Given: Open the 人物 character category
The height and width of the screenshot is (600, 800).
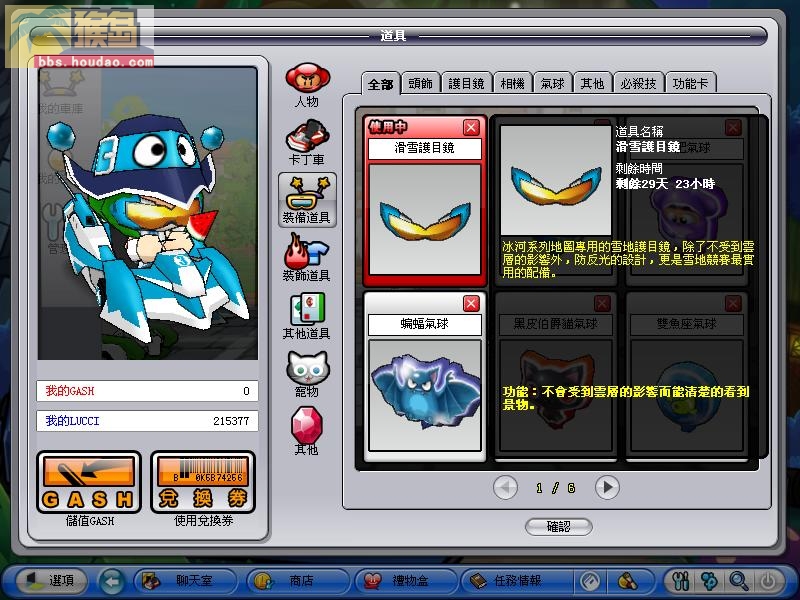Looking at the screenshot, I should (307, 85).
